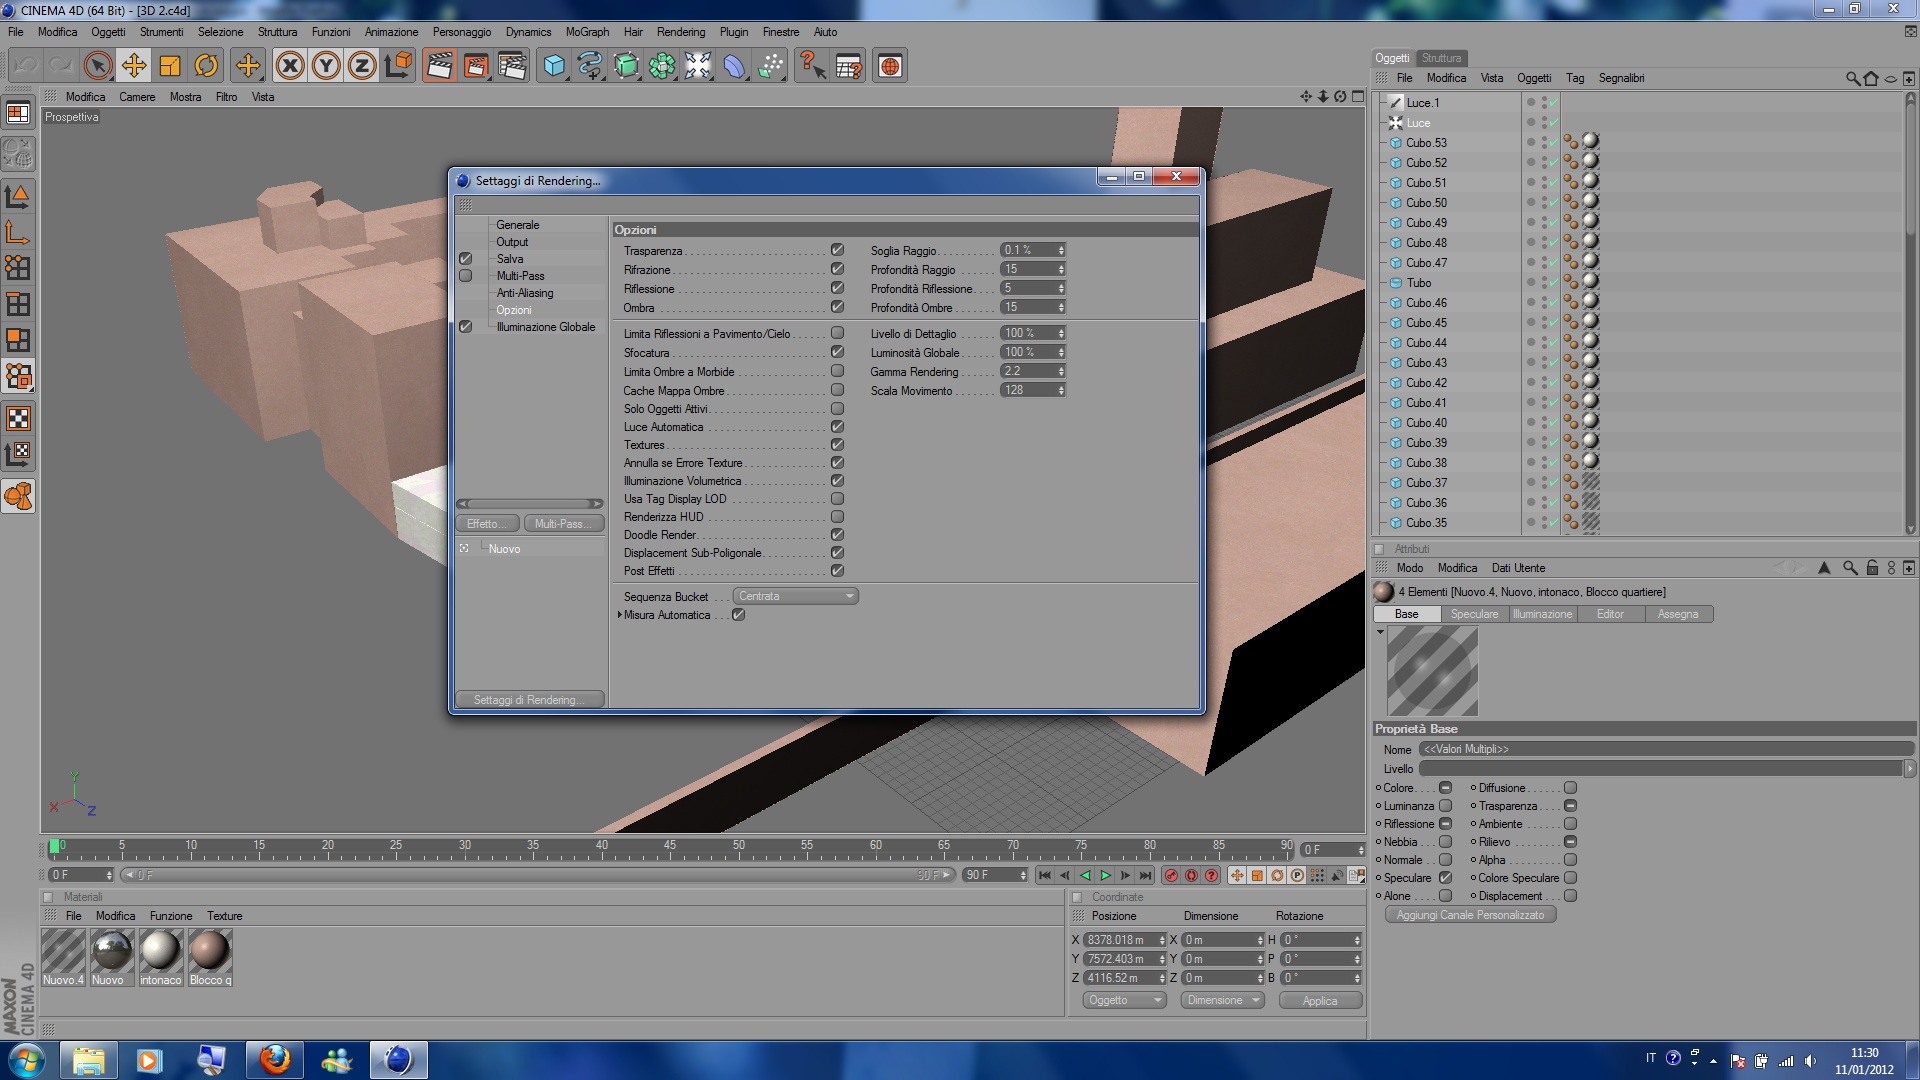Click the Applica button
1920x1080 pixels.
click(1320, 1000)
